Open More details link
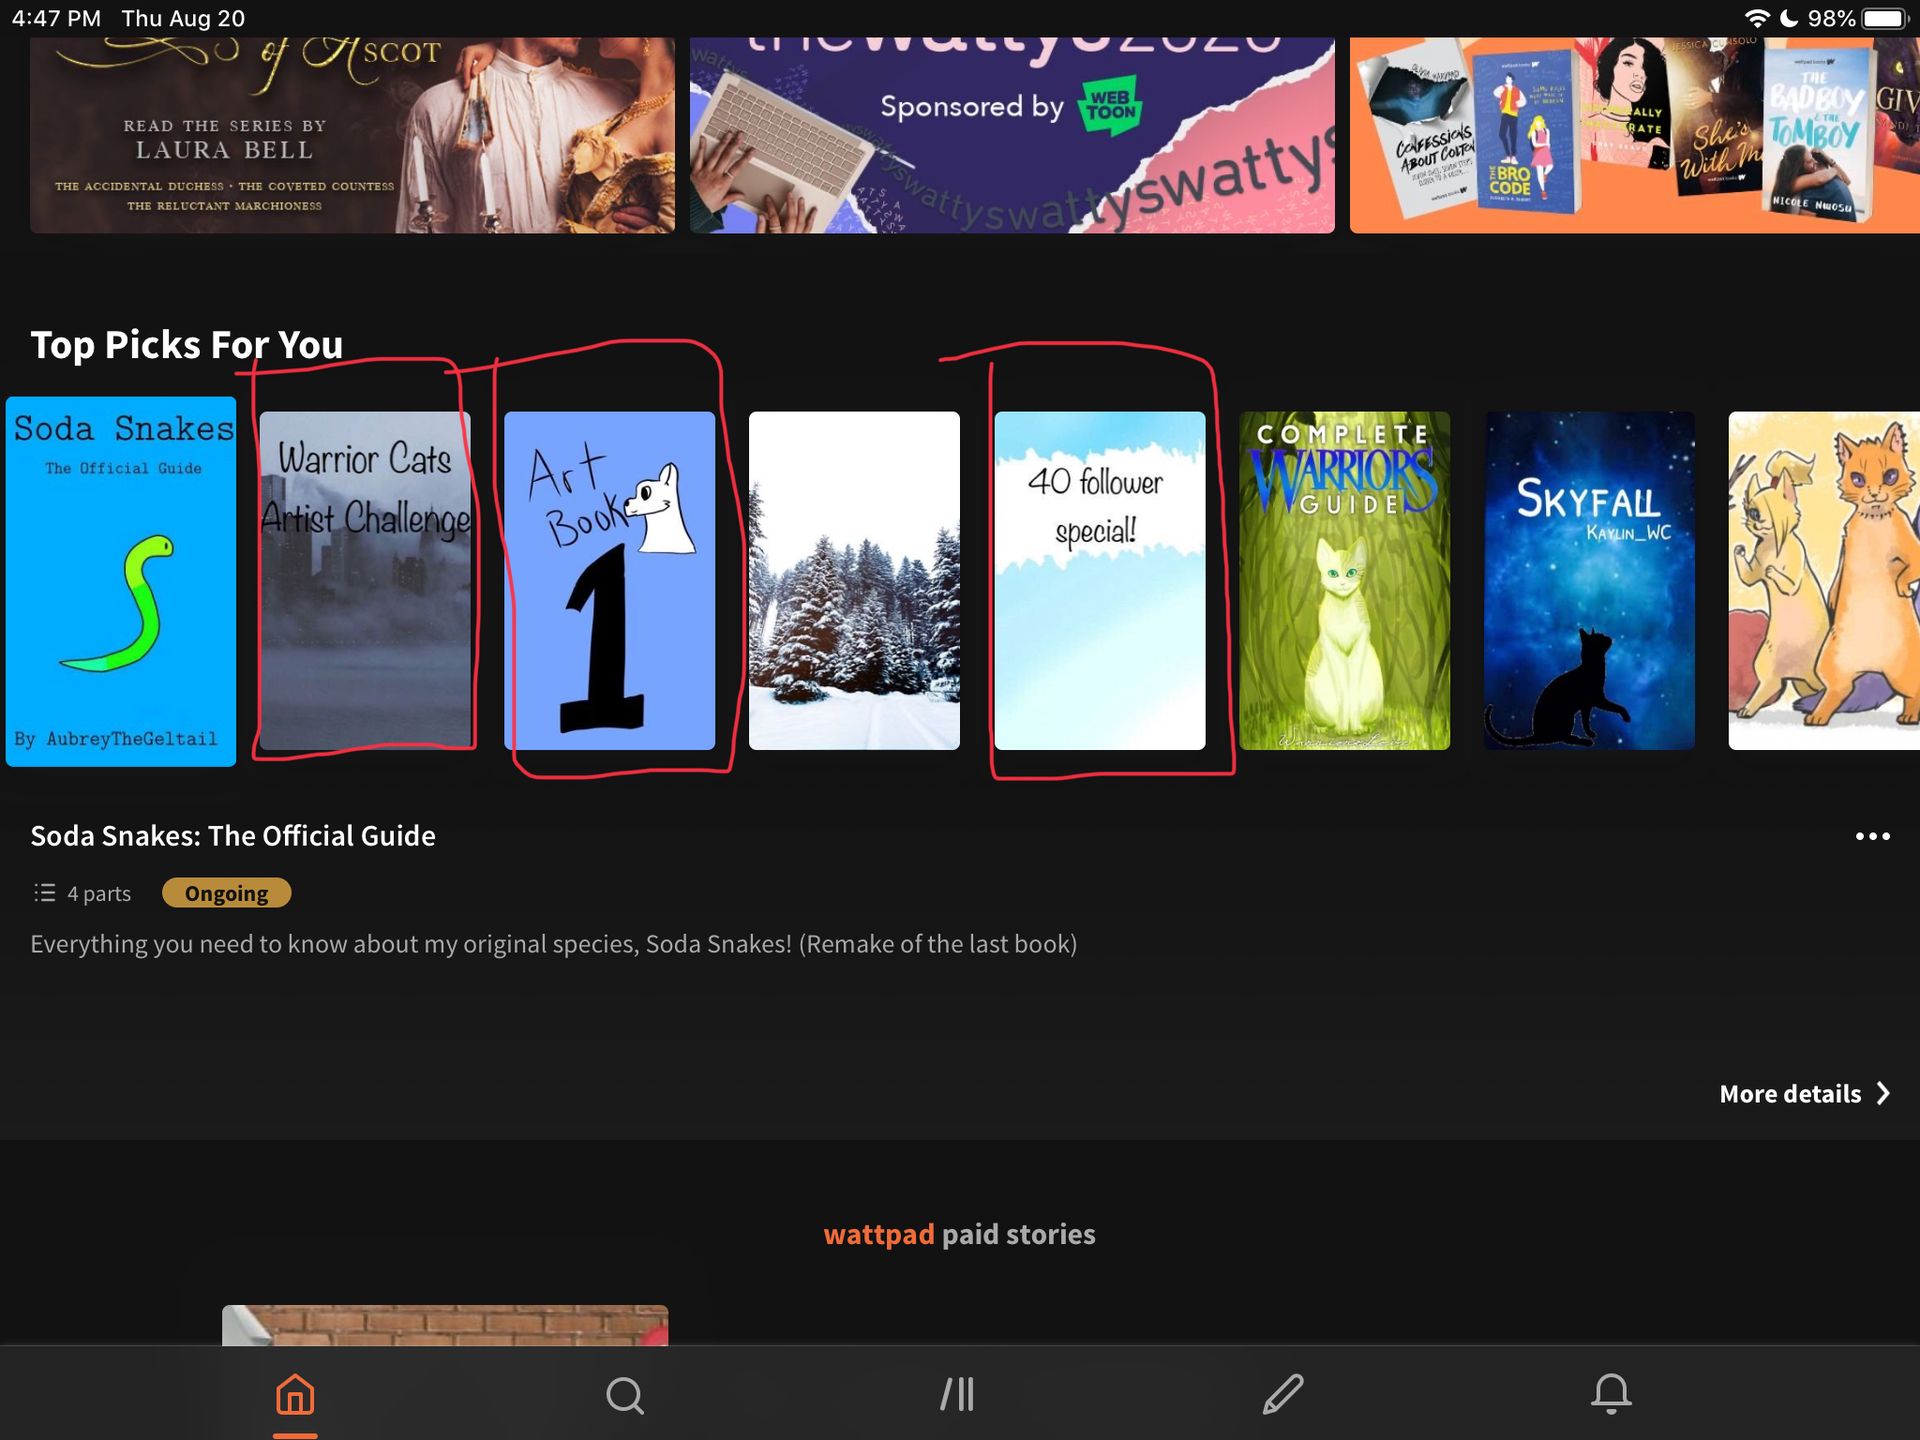Screen dimensions: 1920x1440 point(1804,1094)
